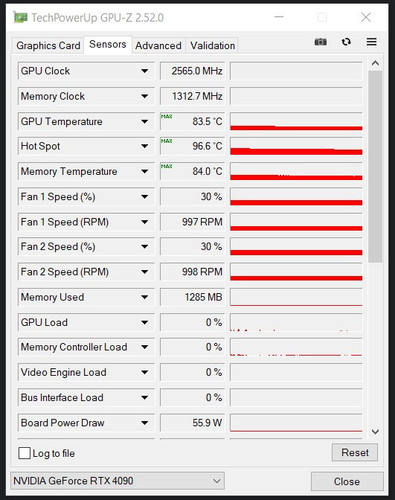Image resolution: width=395 pixels, height=500 pixels.
Task: Click the refresh sensors icon
Action: [346, 42]
